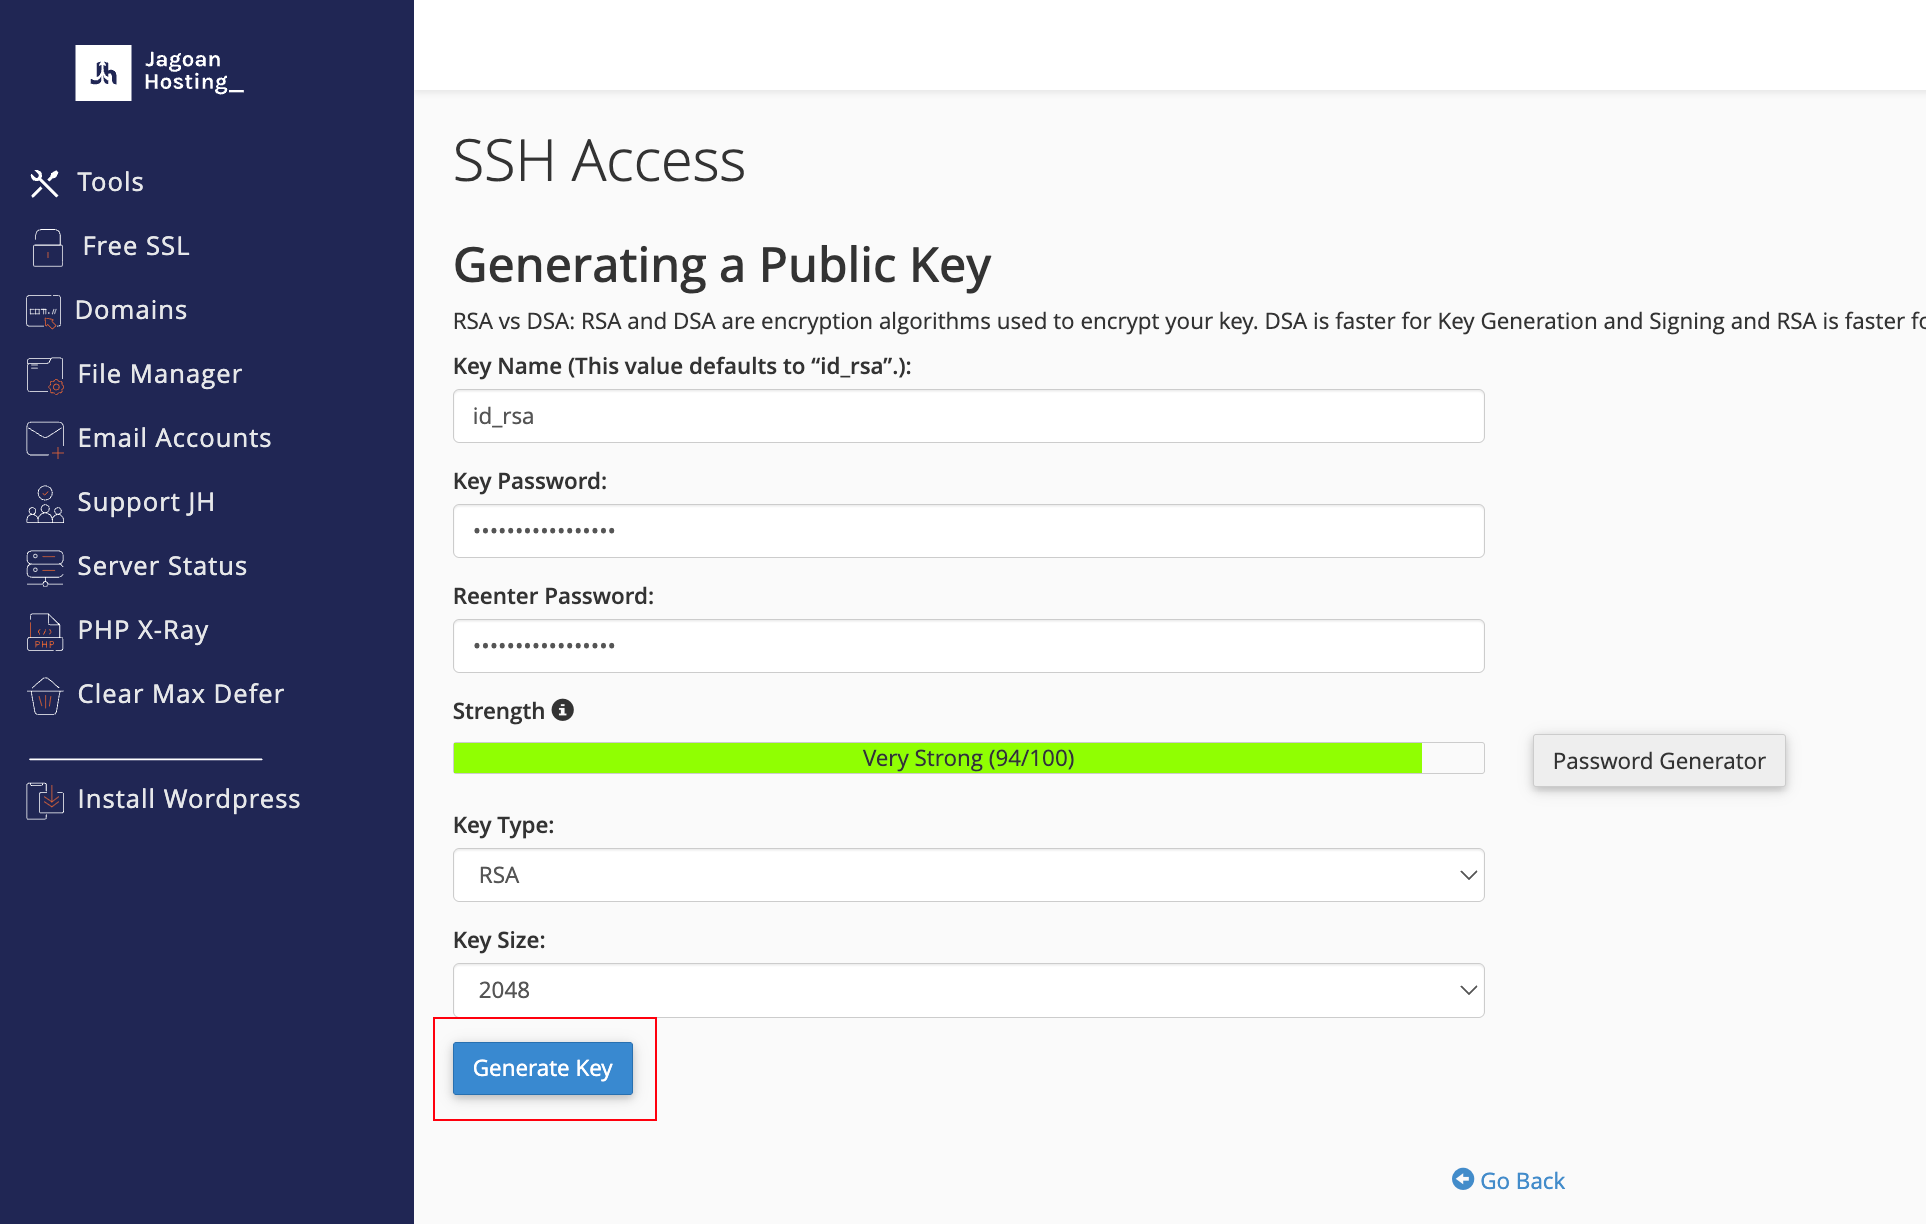Open the File Manager folder icon

(45, 375)
